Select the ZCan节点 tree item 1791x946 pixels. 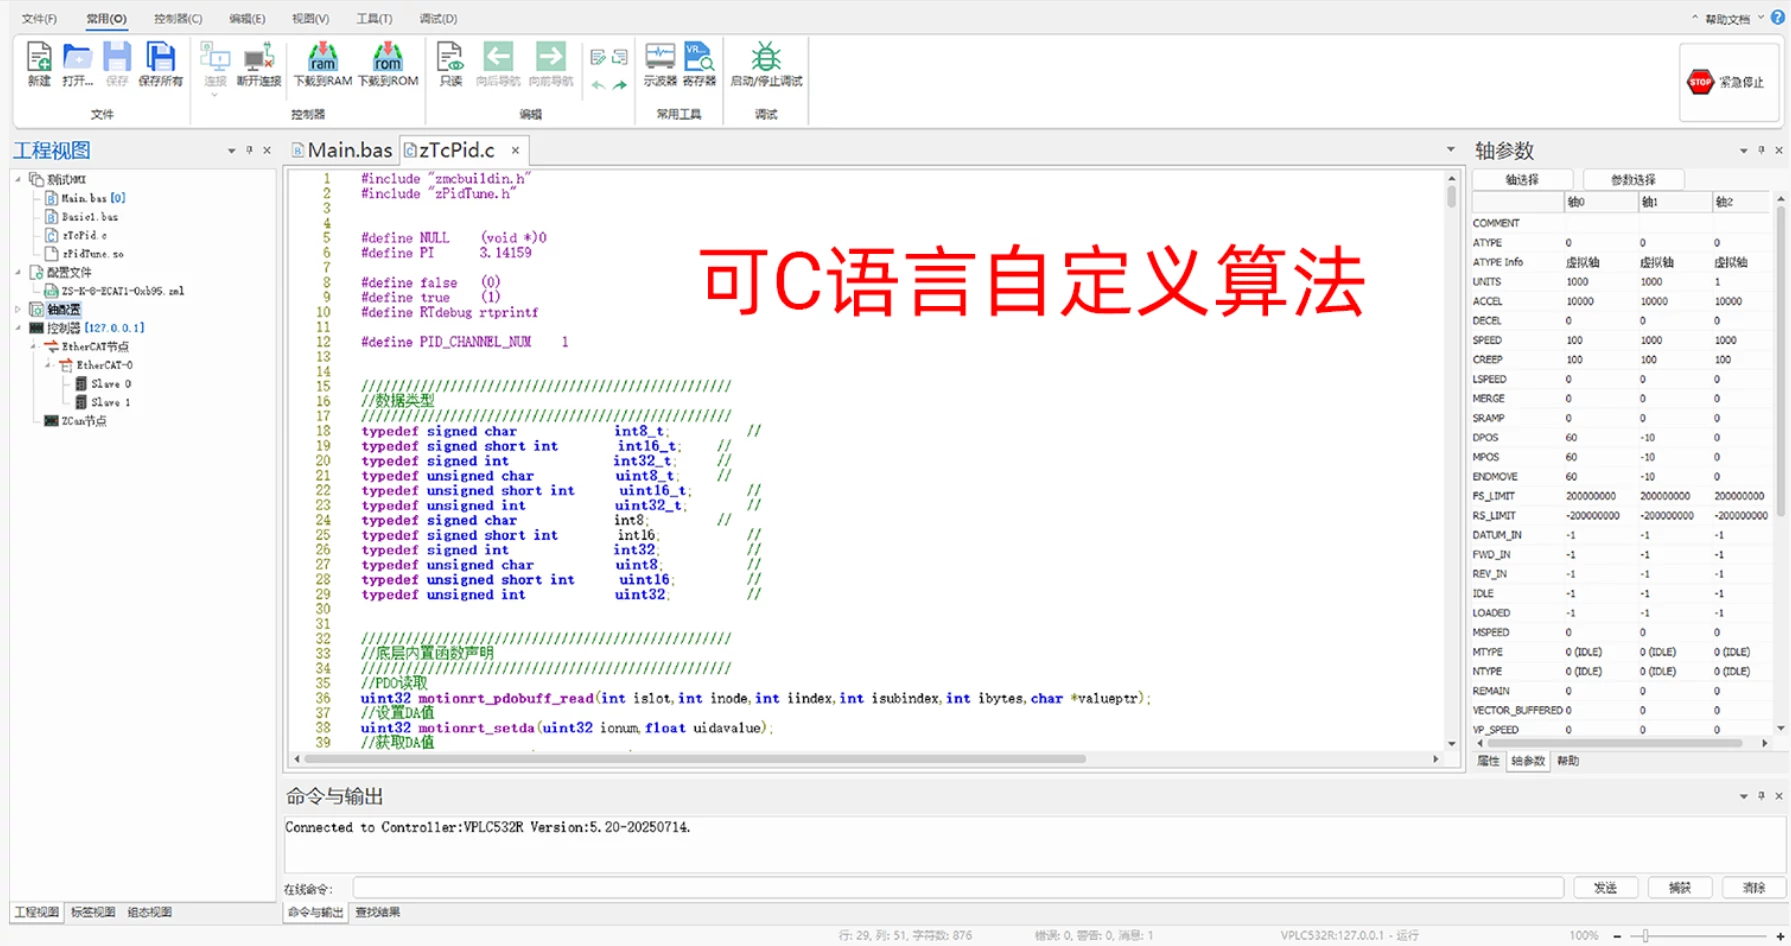tap(76, 421)
